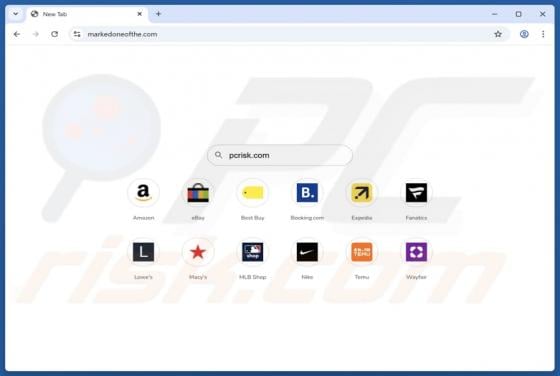560x376 pixels.
Task: Open the Nike swoosh shortcut icon
Action: (x=307, y=252)
